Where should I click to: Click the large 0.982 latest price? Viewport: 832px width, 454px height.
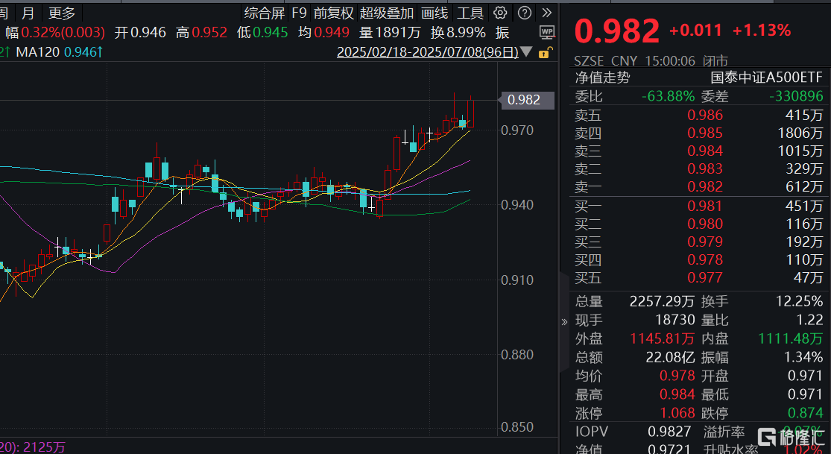click(x=617, y=31)
